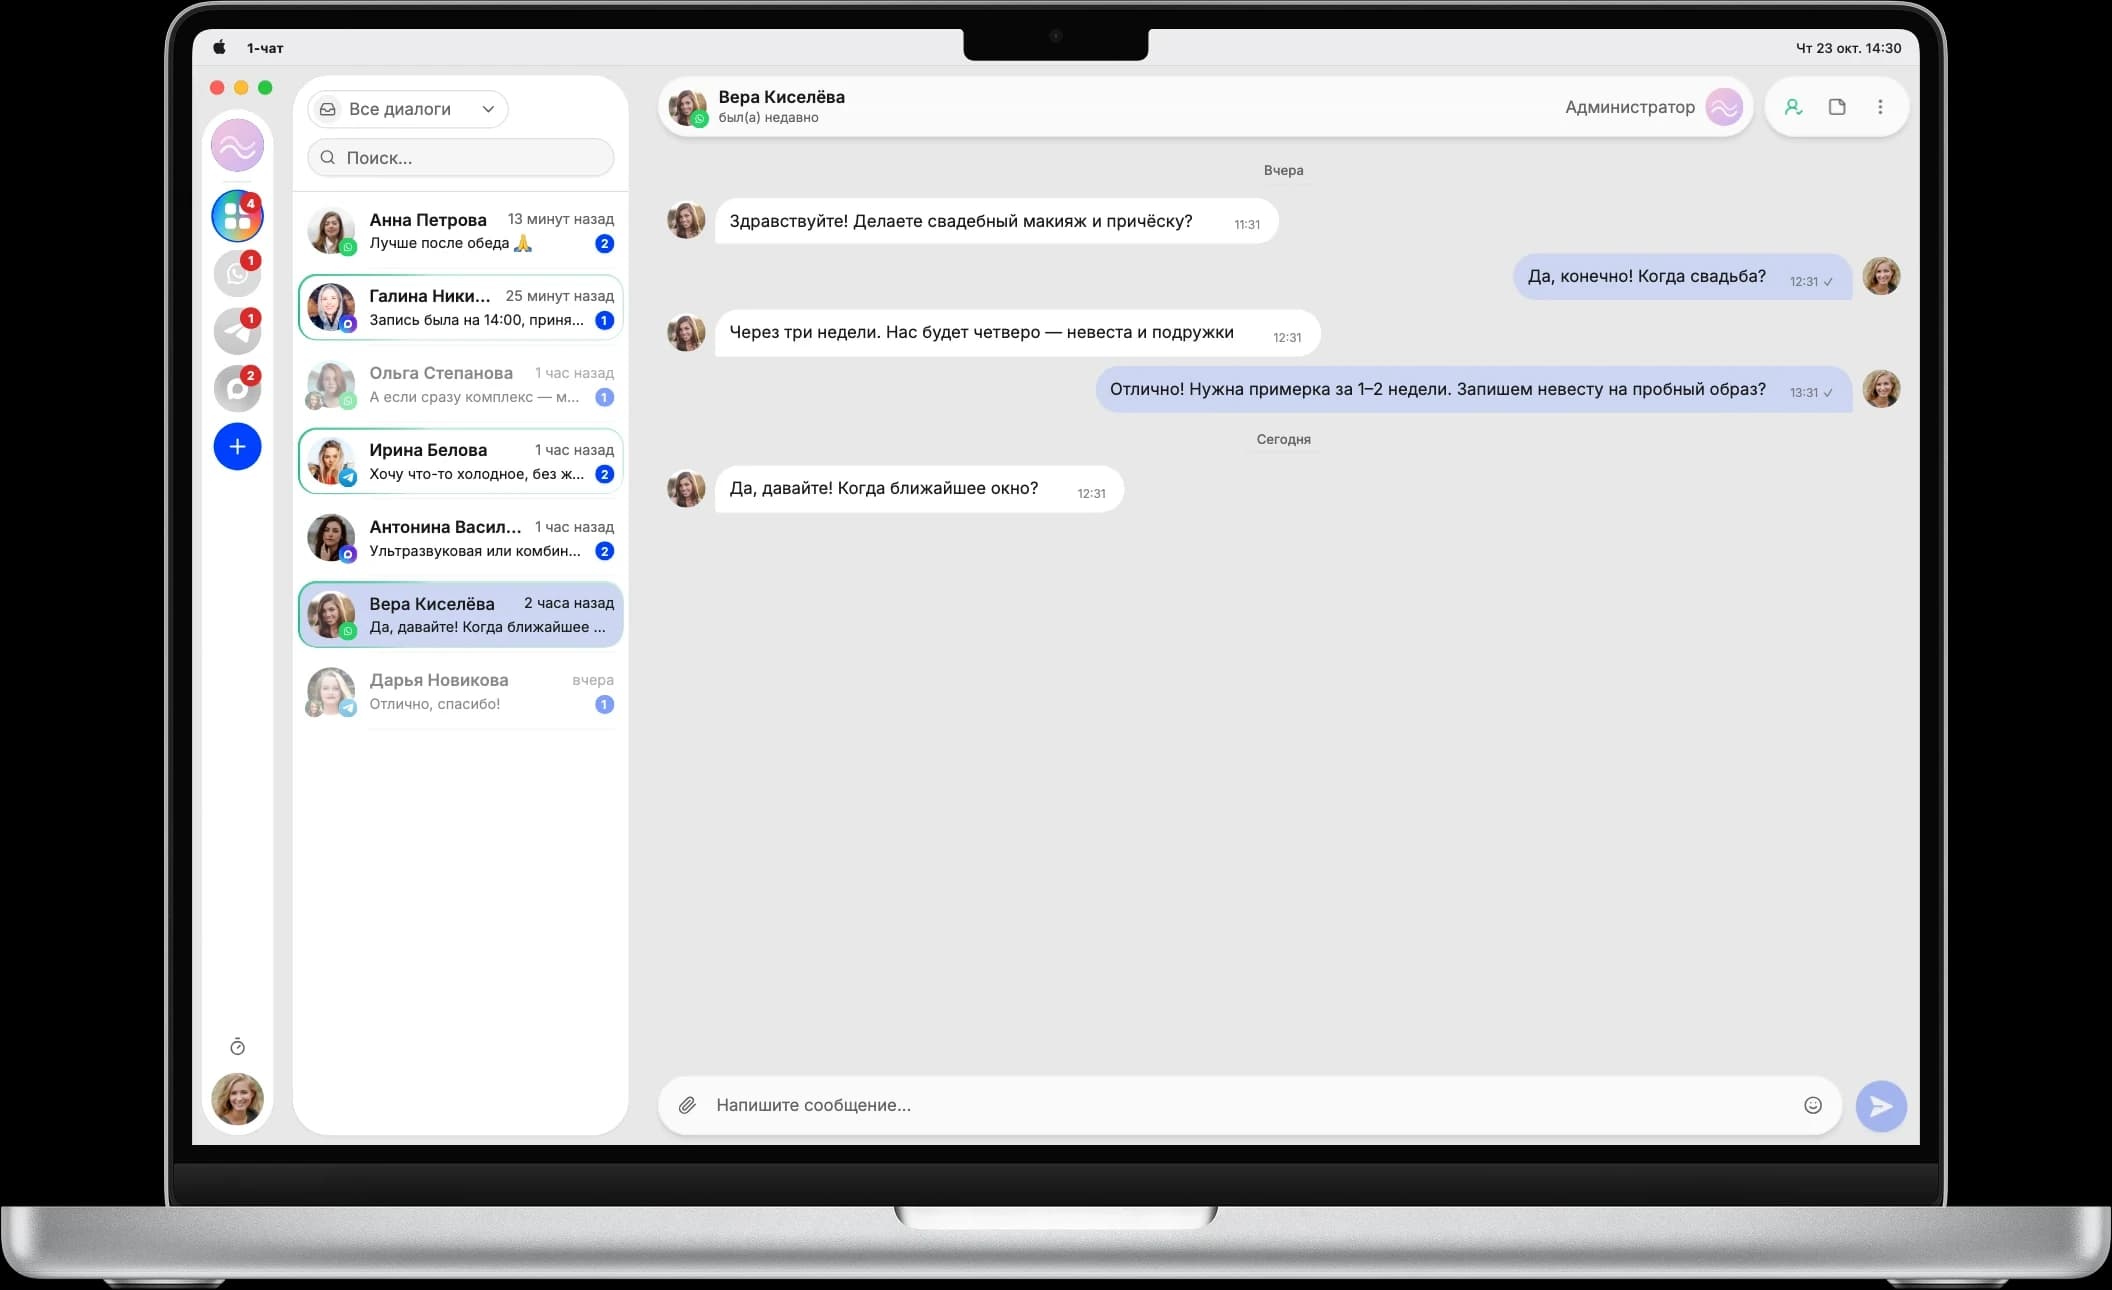Image resolution: width=2112 pixels, height=1290 pixels.
Task: Click 'Лучше после обеда' message preview
Action: pos(451,243)
